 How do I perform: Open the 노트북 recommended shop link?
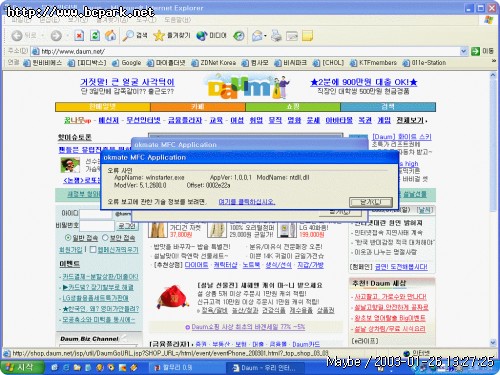(251, 265)
